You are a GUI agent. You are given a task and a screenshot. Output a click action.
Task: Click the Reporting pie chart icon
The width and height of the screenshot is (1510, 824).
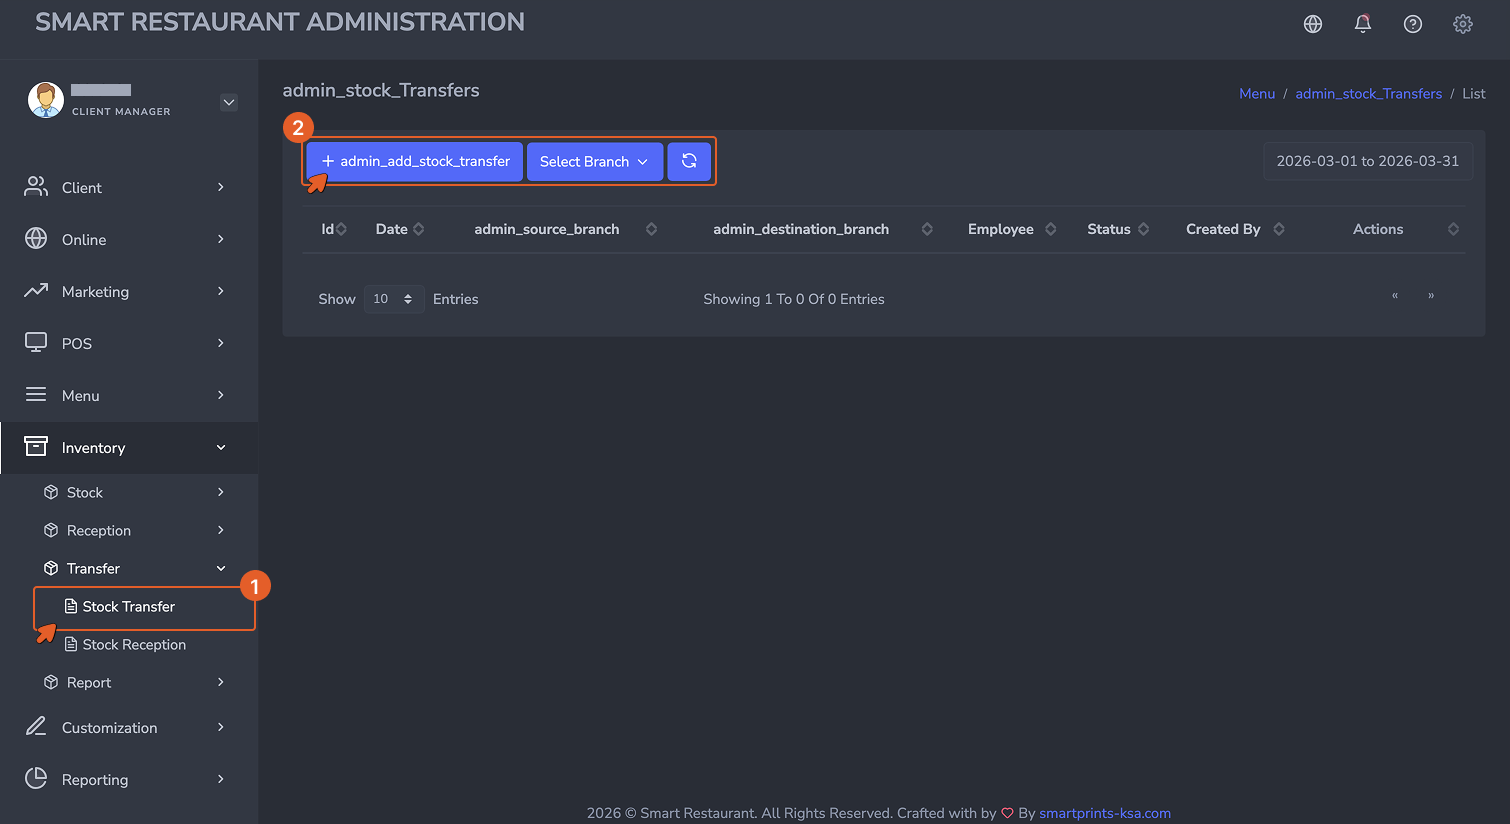click(36, 779)
